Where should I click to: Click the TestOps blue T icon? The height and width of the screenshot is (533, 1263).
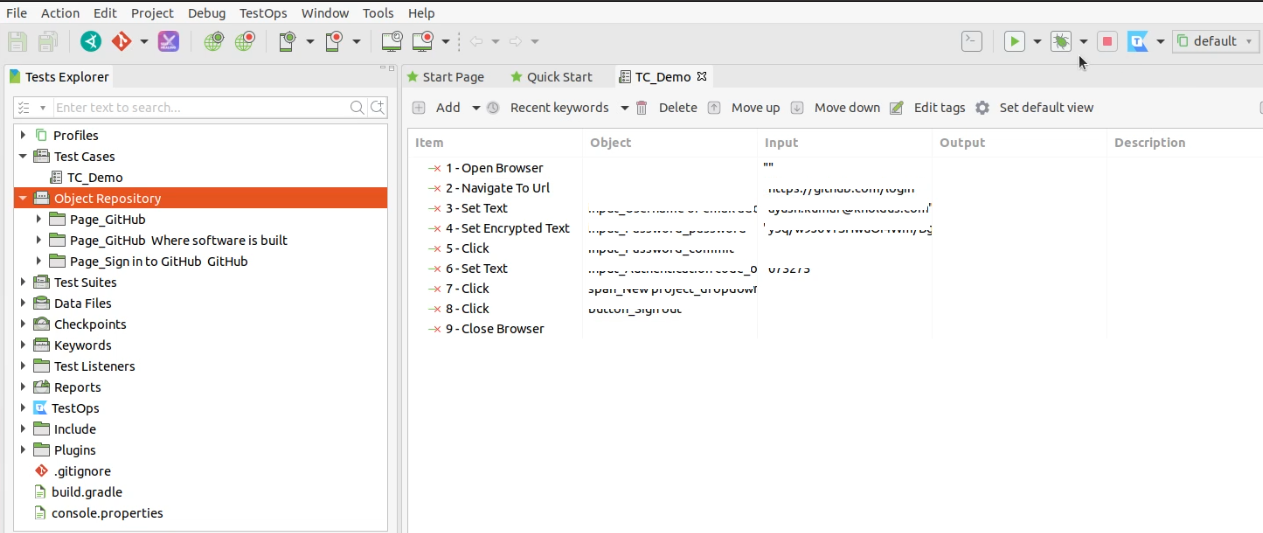click(1138, 41)
